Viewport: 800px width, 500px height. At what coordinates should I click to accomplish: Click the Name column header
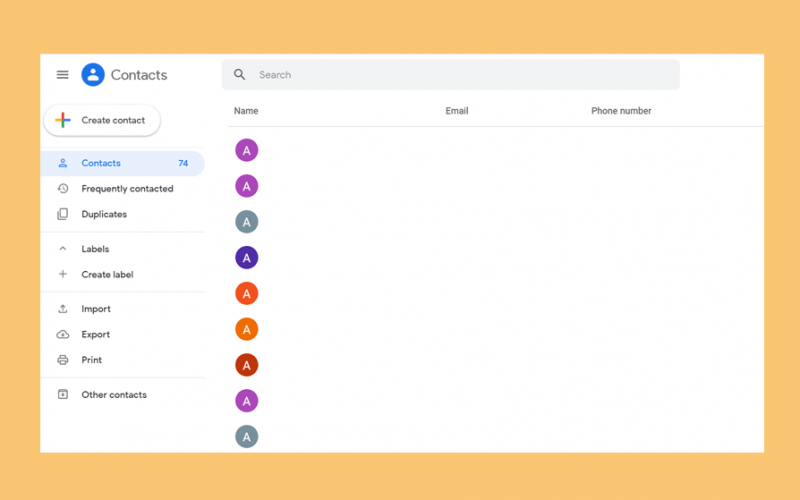pyautogui.click(x=246, y=111)
